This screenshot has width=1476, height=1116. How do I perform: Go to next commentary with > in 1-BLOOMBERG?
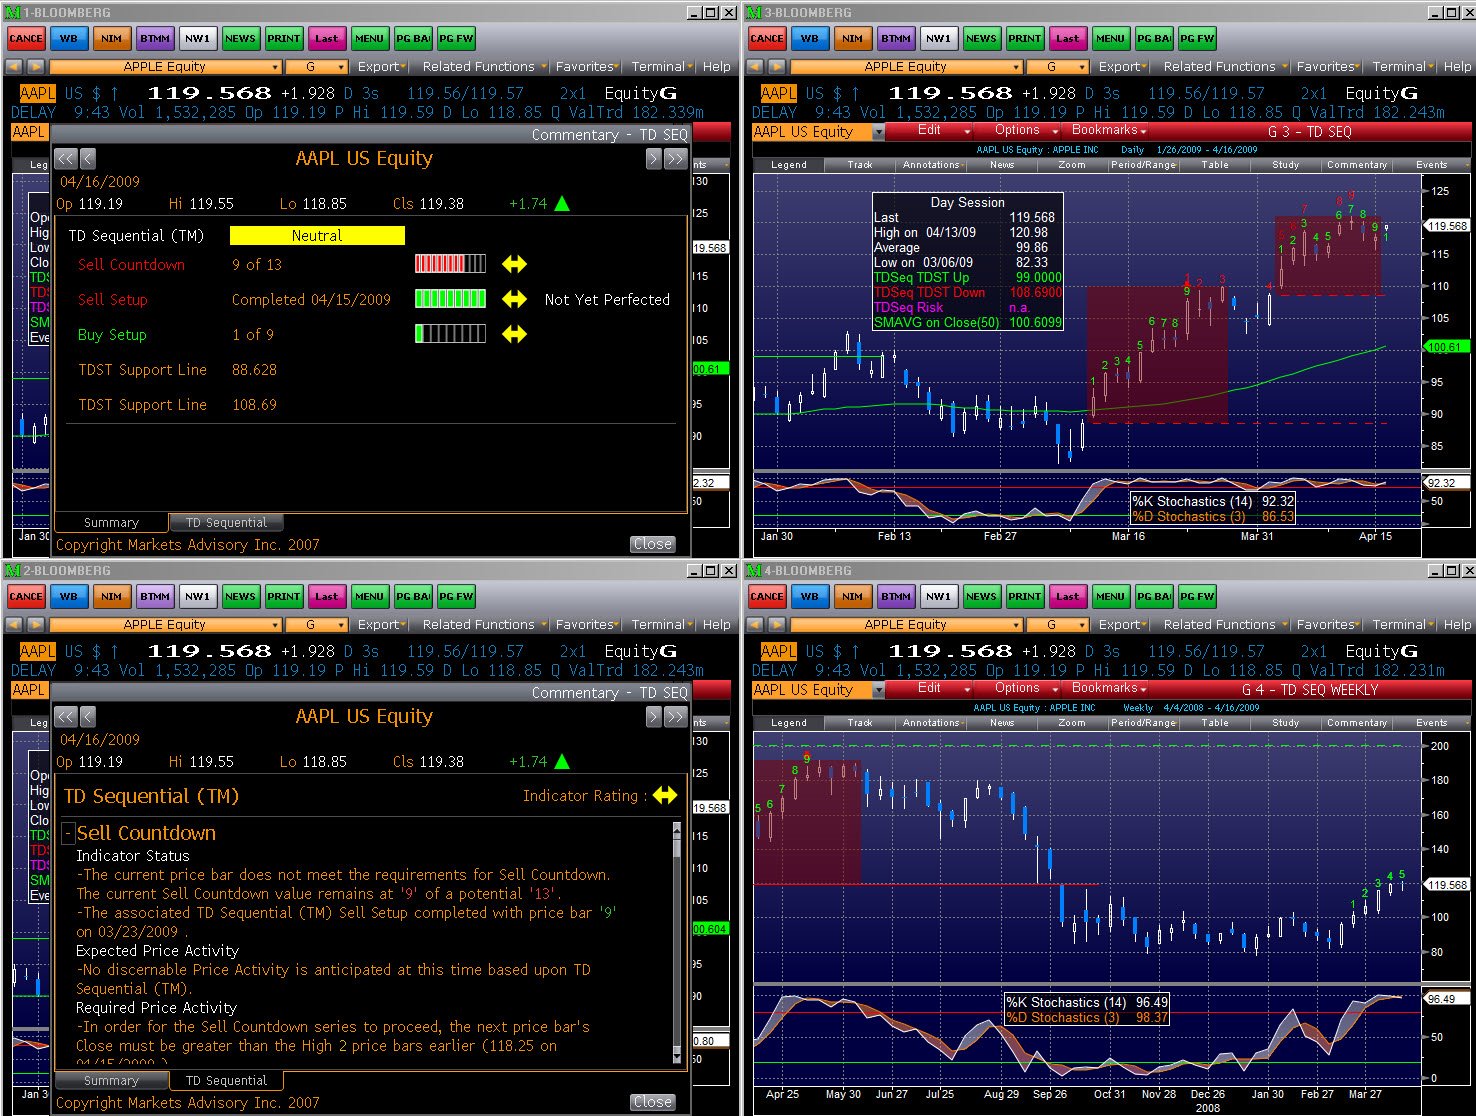click(x=653, y=158)
